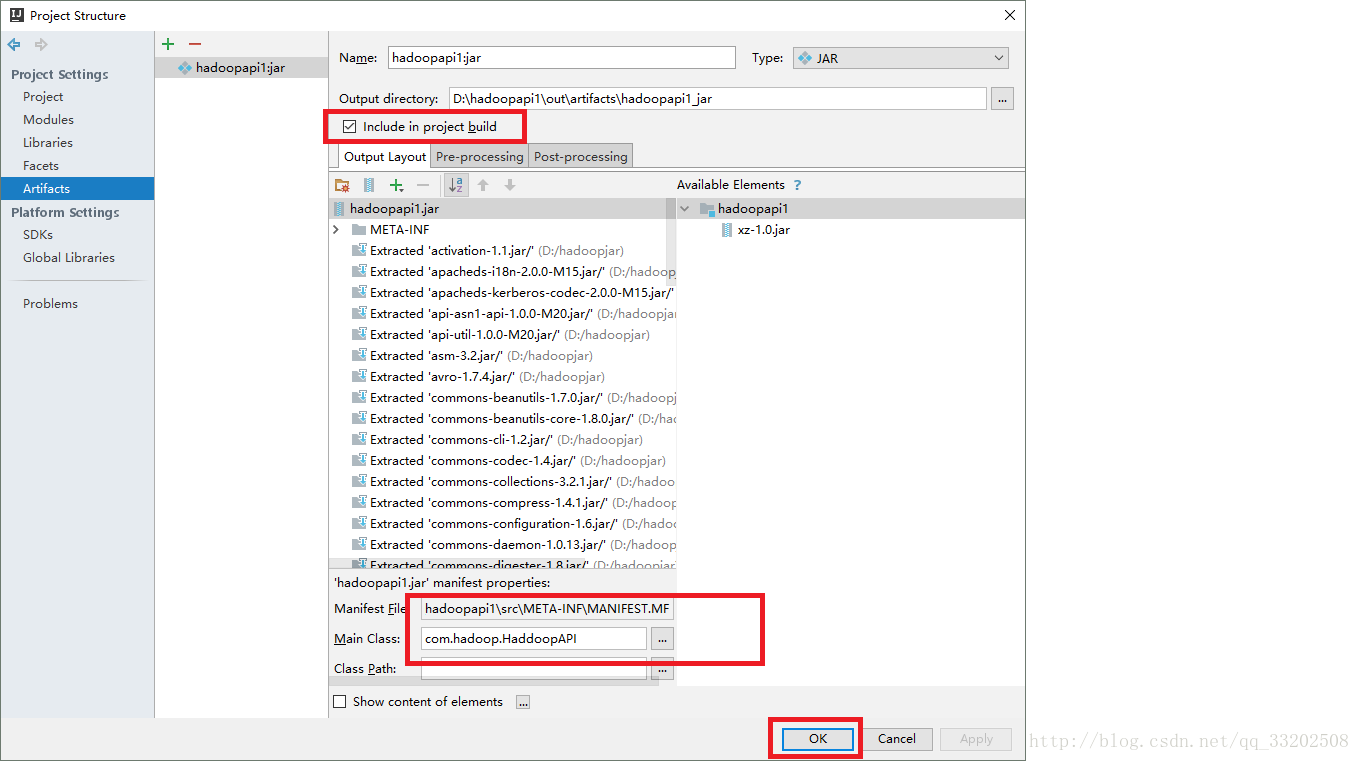The width and height of the screenshot is (1360, 761).
Task: Expand the META-INF folder node
Action: (337, 230)
